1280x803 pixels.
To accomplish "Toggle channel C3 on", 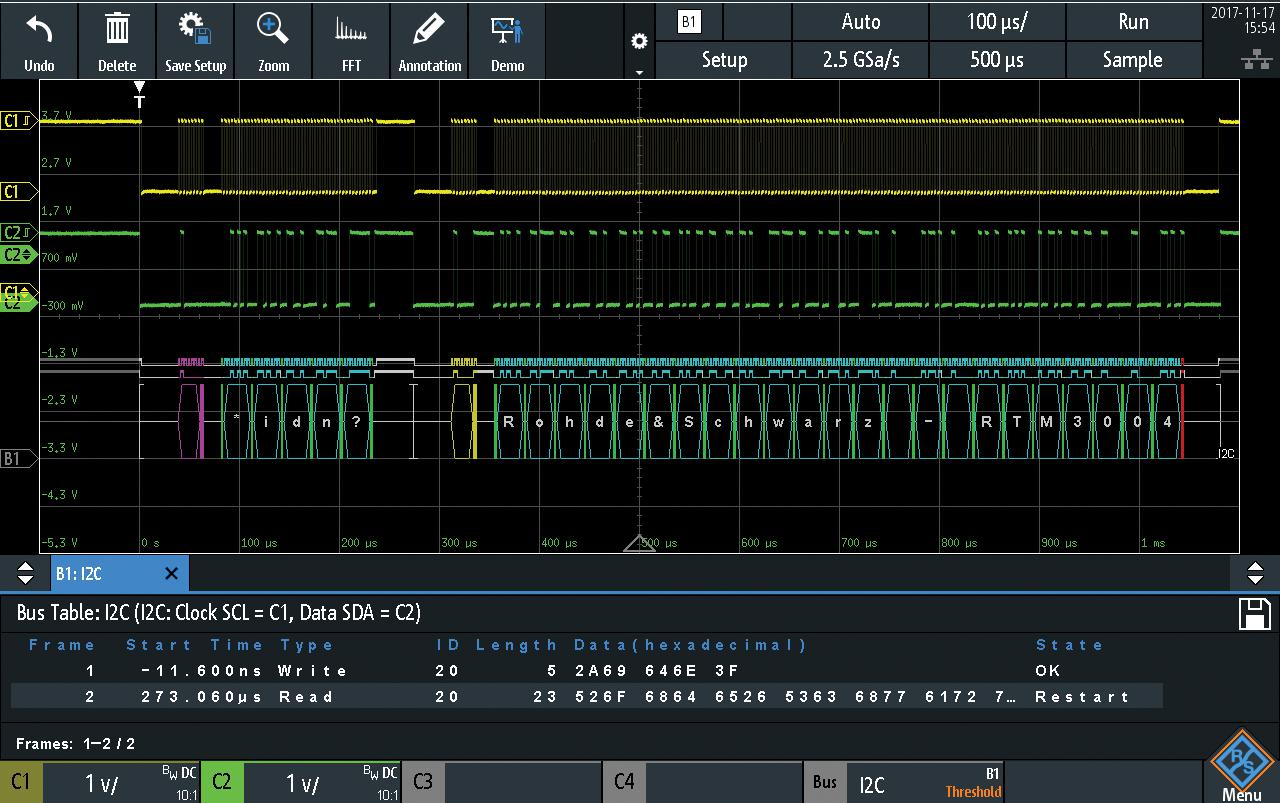I will coord(501,782).
